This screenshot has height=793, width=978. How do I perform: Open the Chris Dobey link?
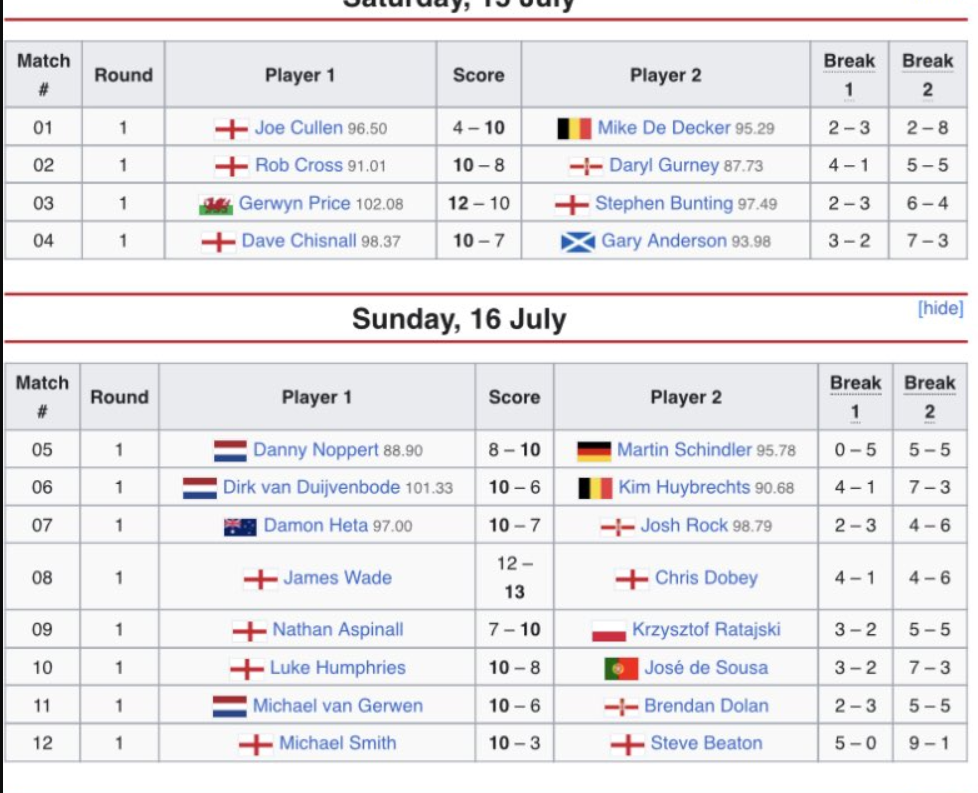pos(706,578)
